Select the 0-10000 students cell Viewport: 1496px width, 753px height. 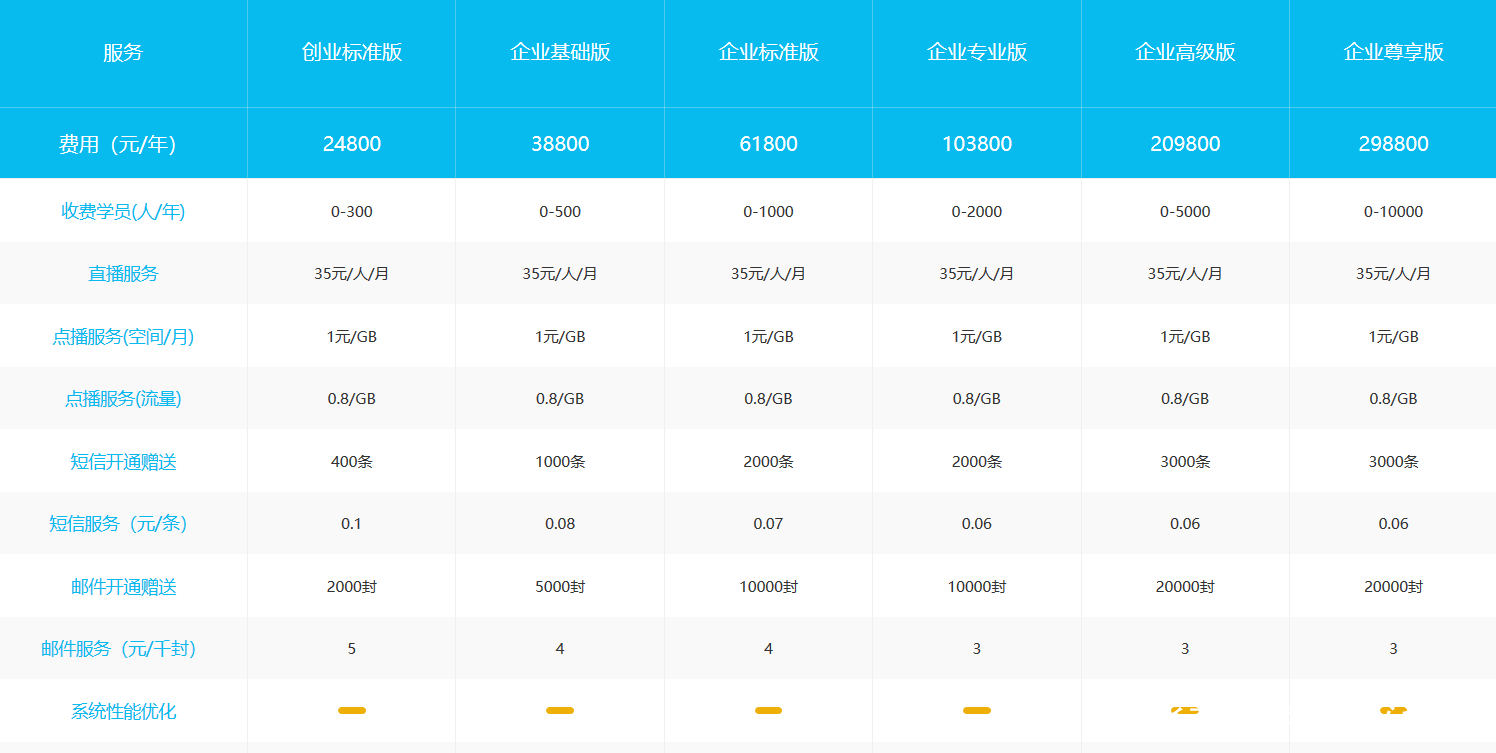click(x=1393, y=211)
